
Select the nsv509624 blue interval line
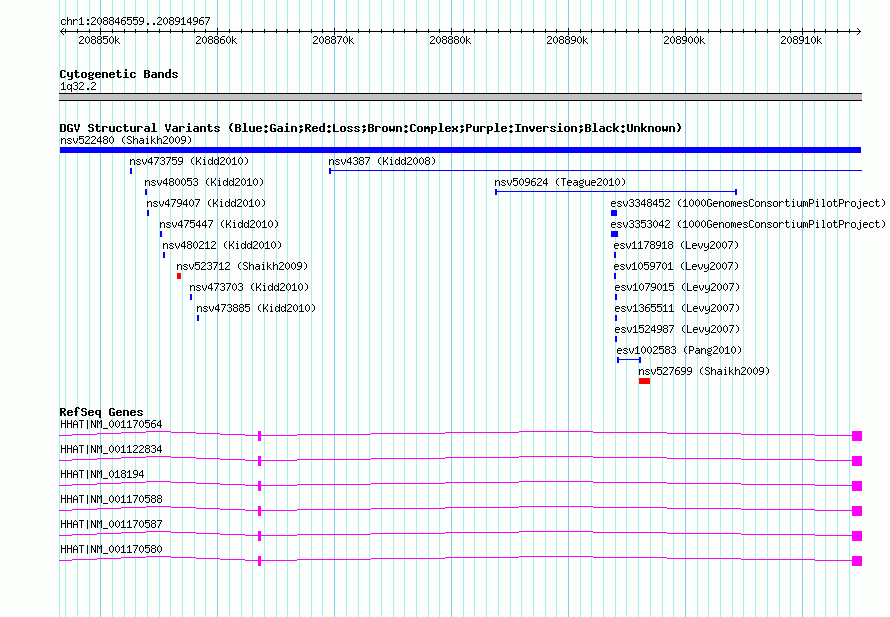(x=616, y=192)
